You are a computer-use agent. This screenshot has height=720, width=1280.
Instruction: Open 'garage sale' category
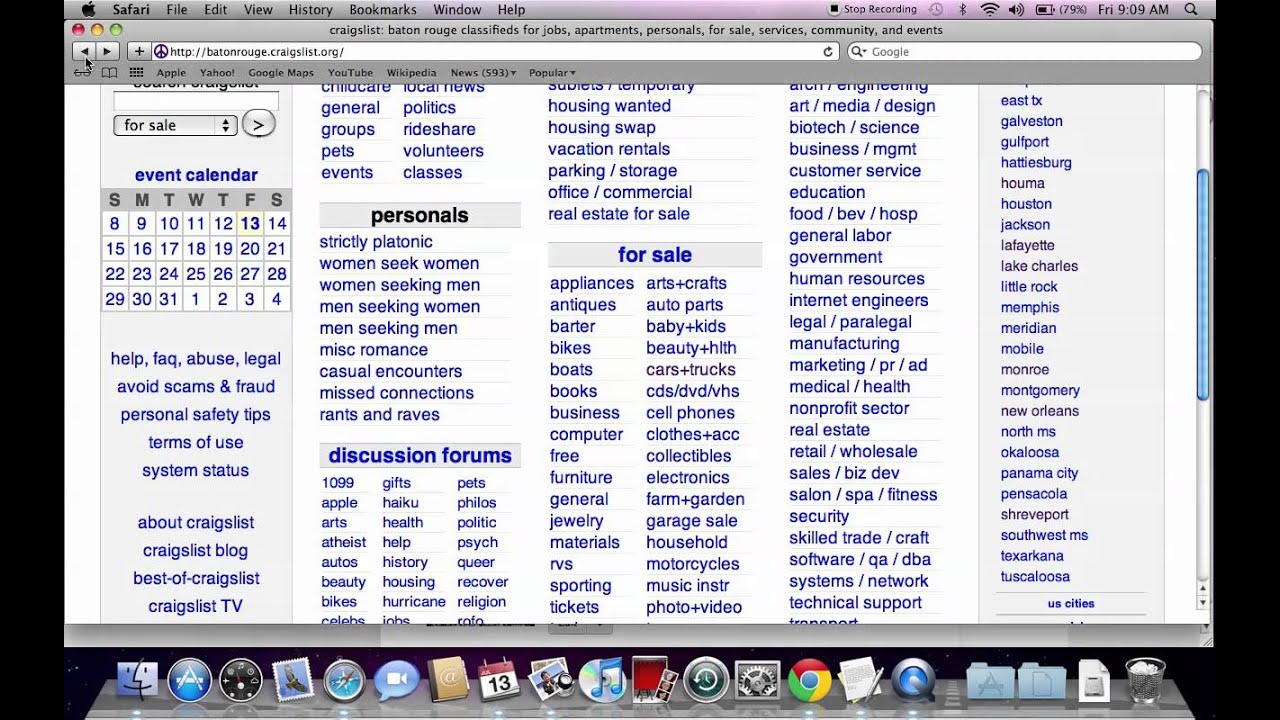coord(692,521)
